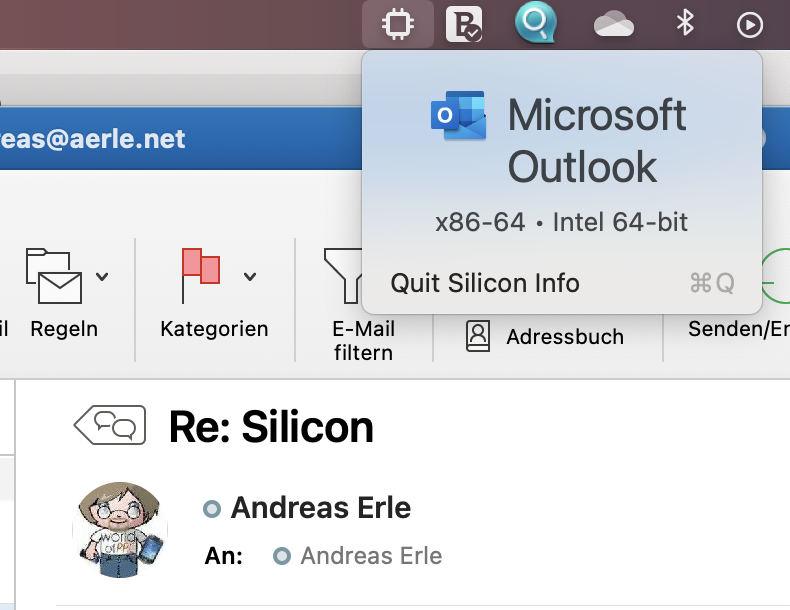
Task: Expand the Regeln dropdown arrow
Action: pos(102,277)
